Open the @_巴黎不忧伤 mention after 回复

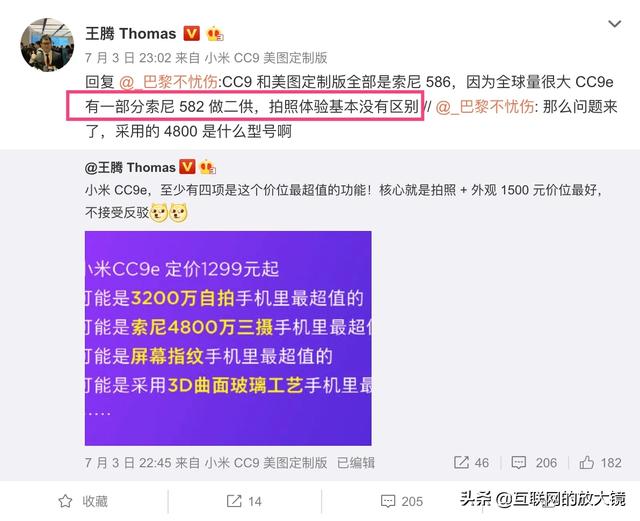click(x=168, y=82)
